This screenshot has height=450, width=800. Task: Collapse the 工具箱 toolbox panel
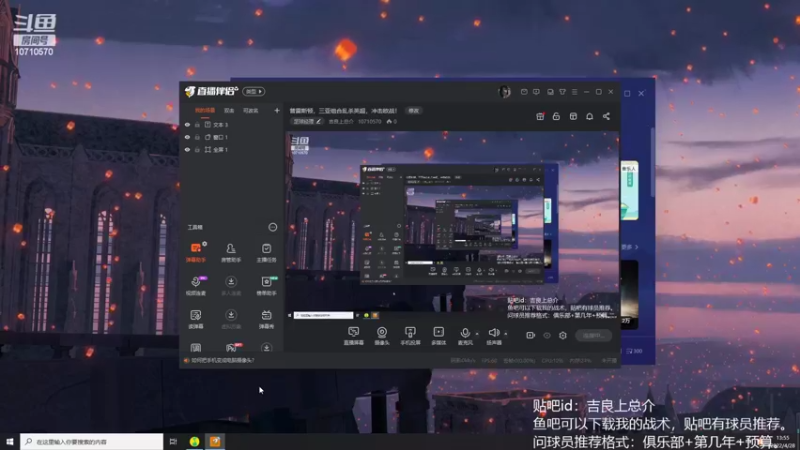pyautogui.click(x=272, y=227)
